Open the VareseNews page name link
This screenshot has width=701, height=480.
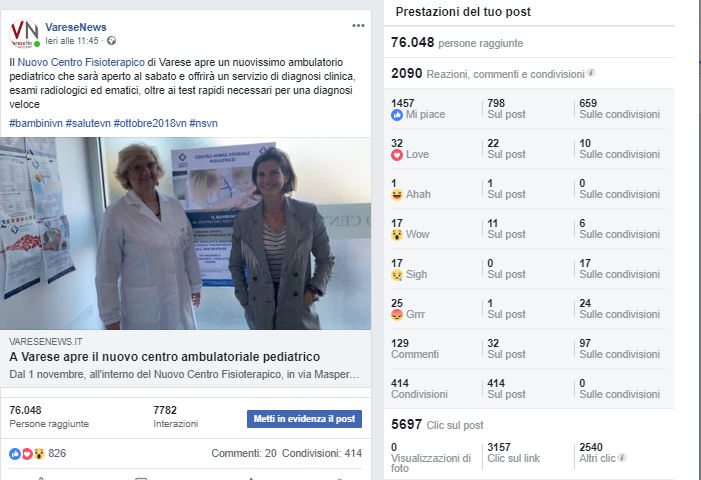76,27
